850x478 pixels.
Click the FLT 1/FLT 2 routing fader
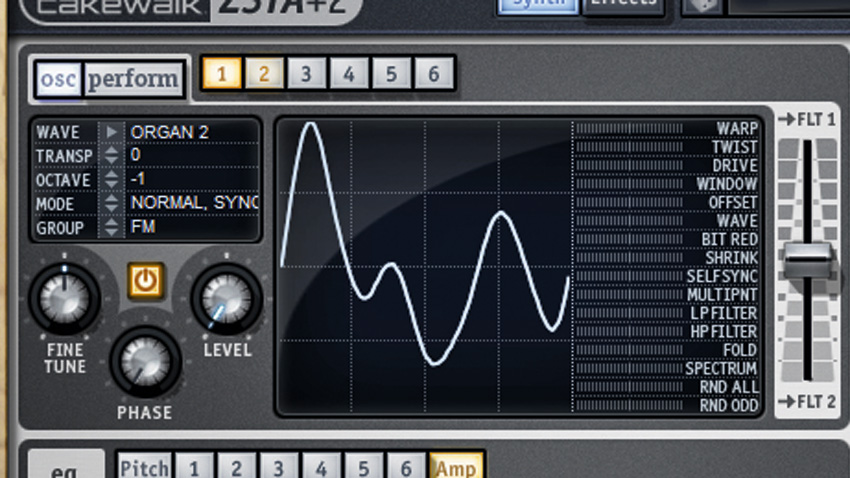[x=808, y=260]
